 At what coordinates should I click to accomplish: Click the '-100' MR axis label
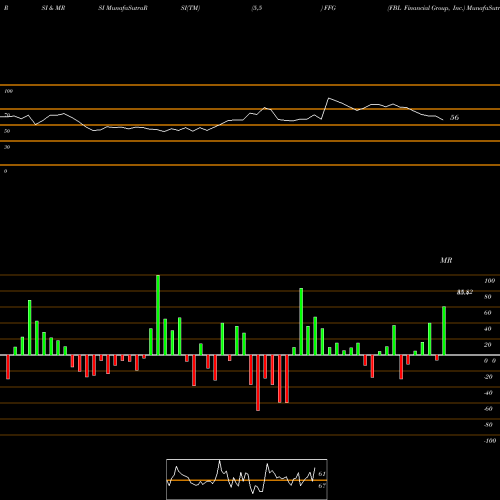[x=489, y=441]
